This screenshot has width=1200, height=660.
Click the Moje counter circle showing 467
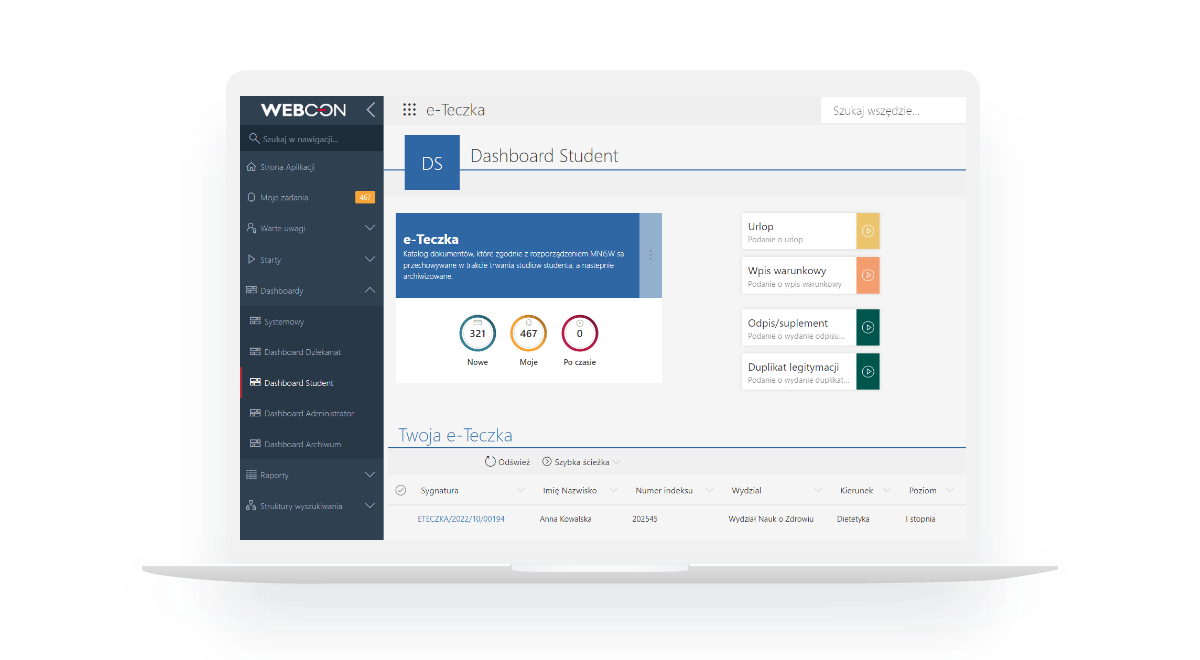[528, 333]
